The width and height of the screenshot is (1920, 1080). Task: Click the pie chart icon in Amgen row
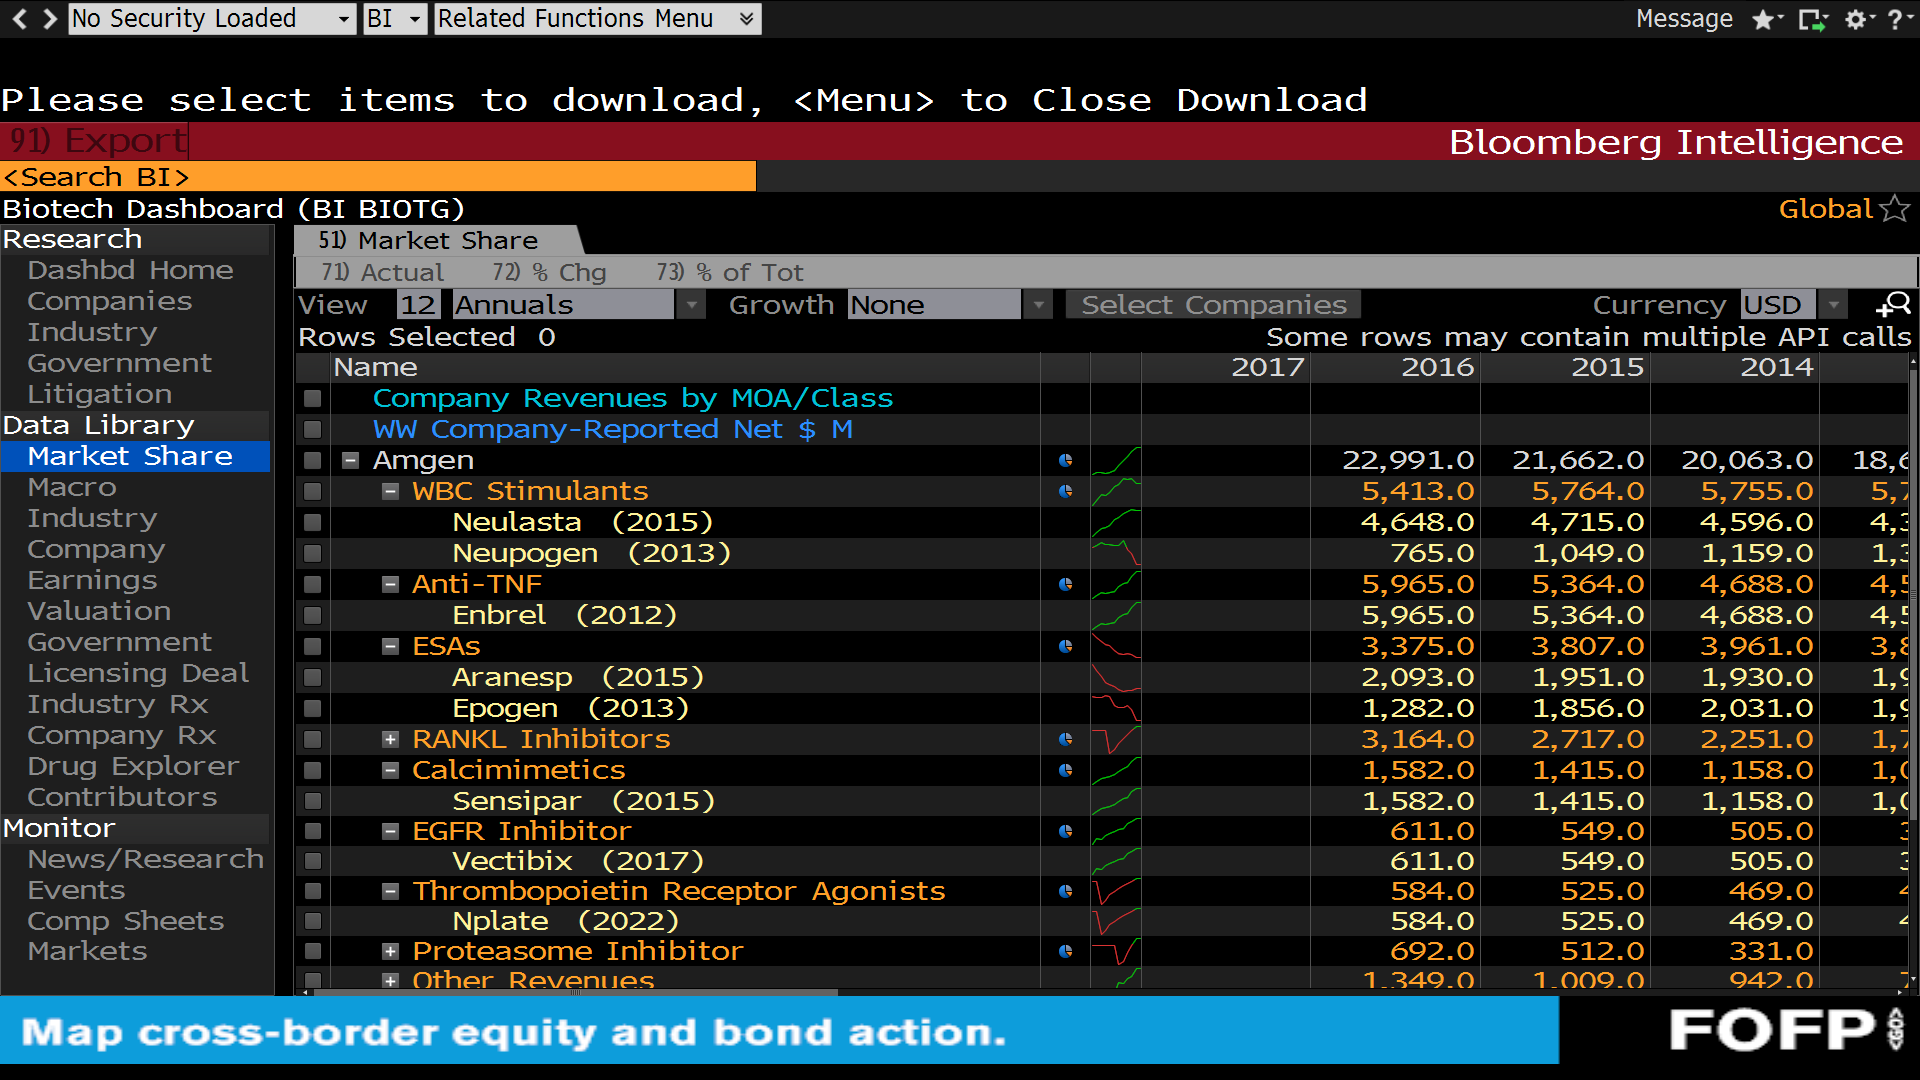[x=1065, y=460]
